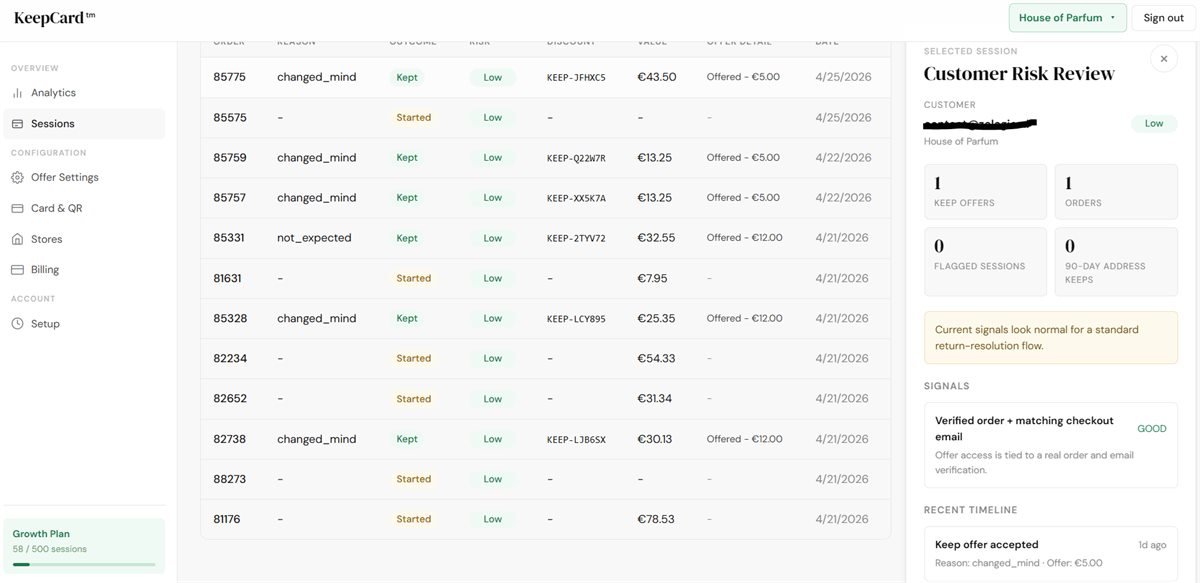The image size is (1200, 583).
Task: Click the Low risk badge for order 81176
Action: 493,519
